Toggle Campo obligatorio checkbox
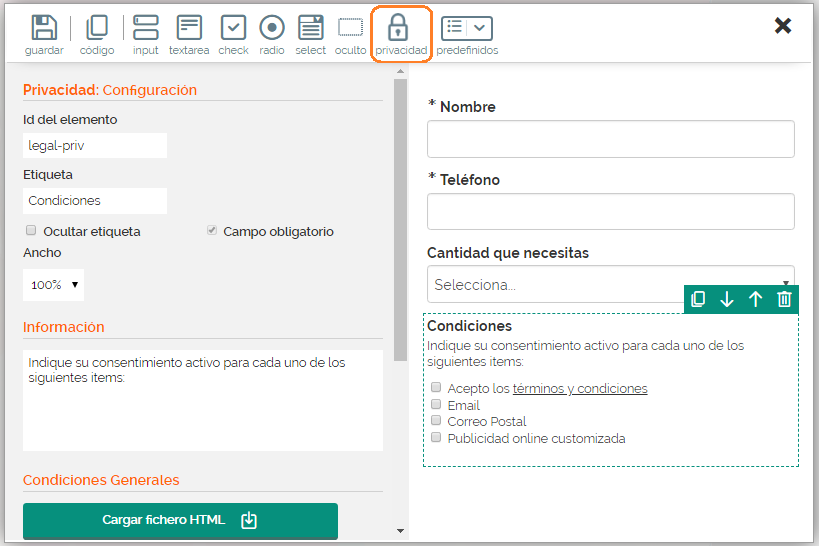Screen dimensions: 819x546 (212, 230)
